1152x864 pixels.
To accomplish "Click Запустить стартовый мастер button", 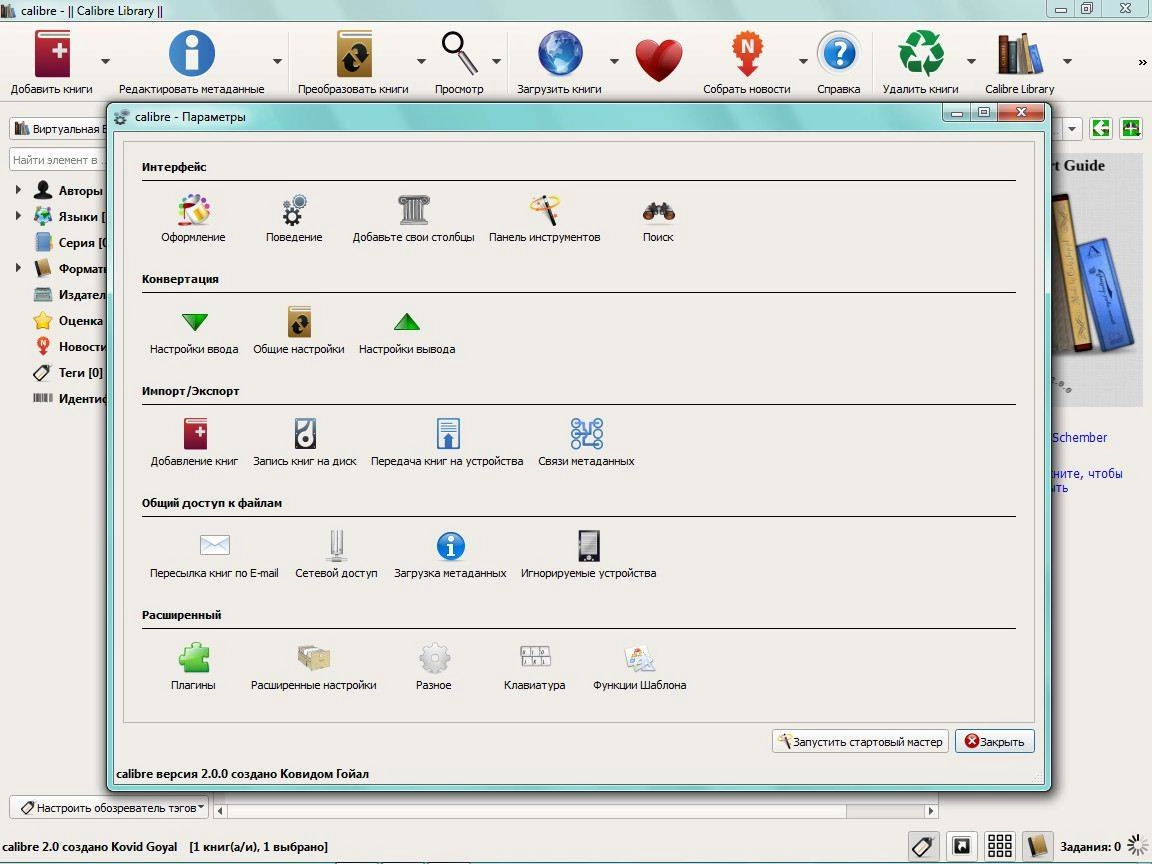I will pyautogui.click(x=860, y=741).
